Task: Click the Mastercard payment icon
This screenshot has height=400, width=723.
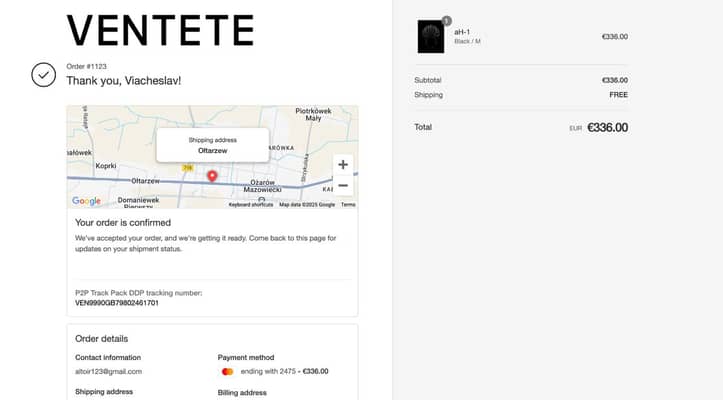Action: tap(228, 371)
